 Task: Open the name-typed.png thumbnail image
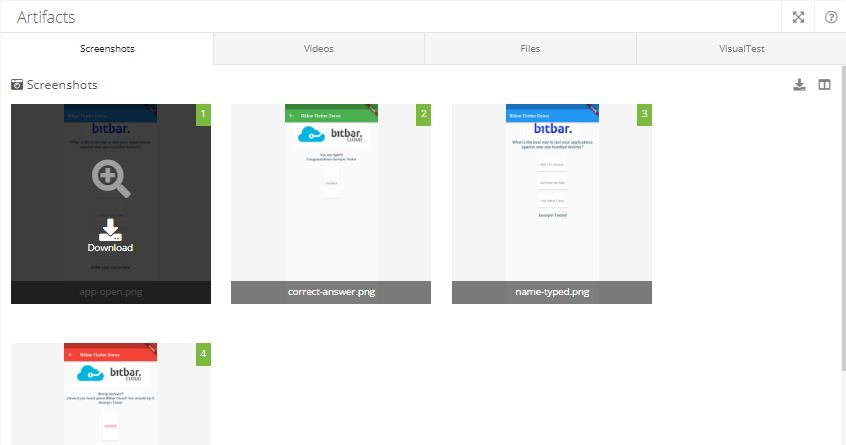click(552, 192)
